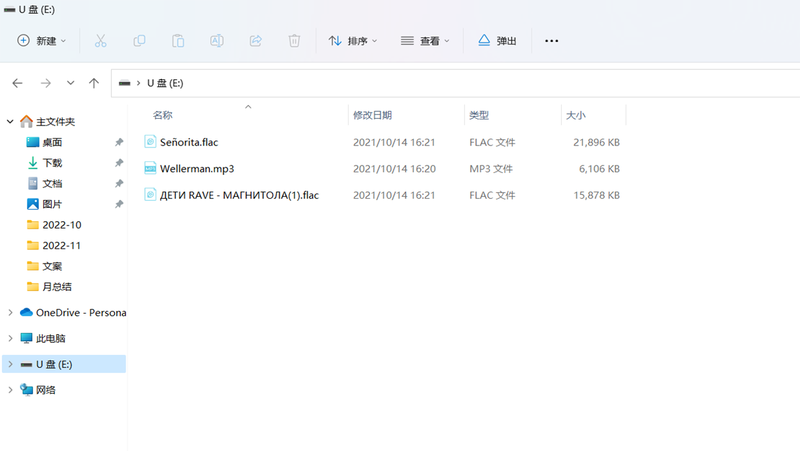800x451 pixels.
Task: Click the address bar path U 盘 (E:)
Action: [165, 83]
